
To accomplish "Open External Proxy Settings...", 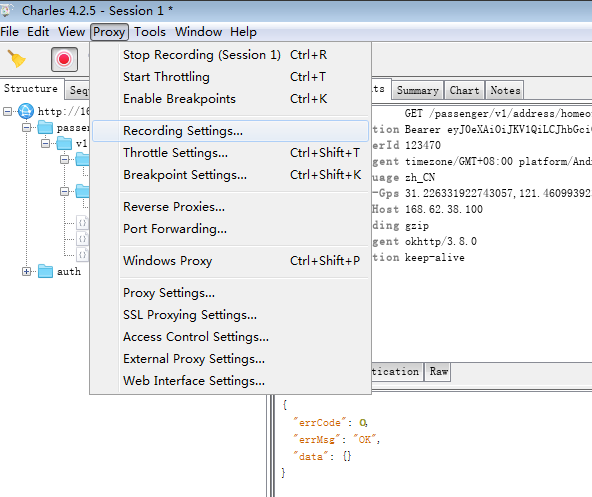I will 230,358.
